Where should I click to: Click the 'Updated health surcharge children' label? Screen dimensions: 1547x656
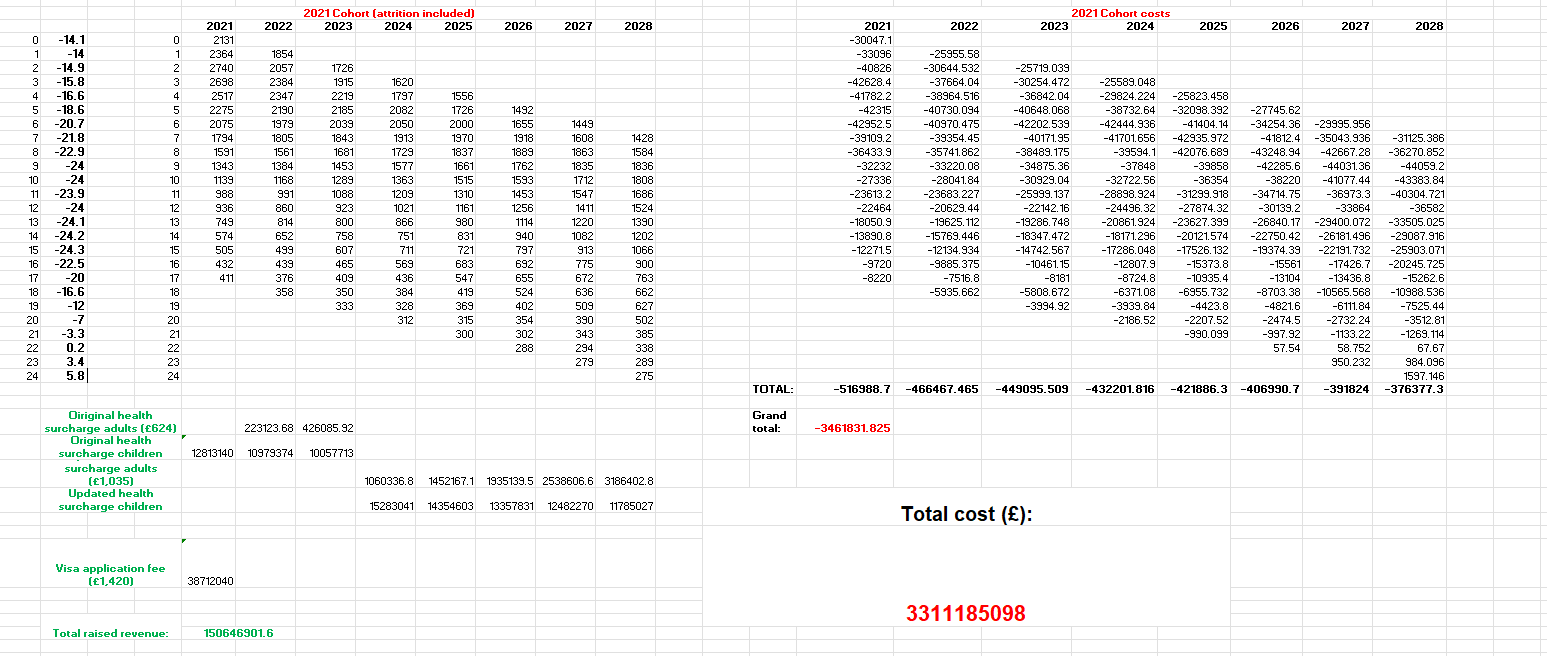(x=111, y=500)
